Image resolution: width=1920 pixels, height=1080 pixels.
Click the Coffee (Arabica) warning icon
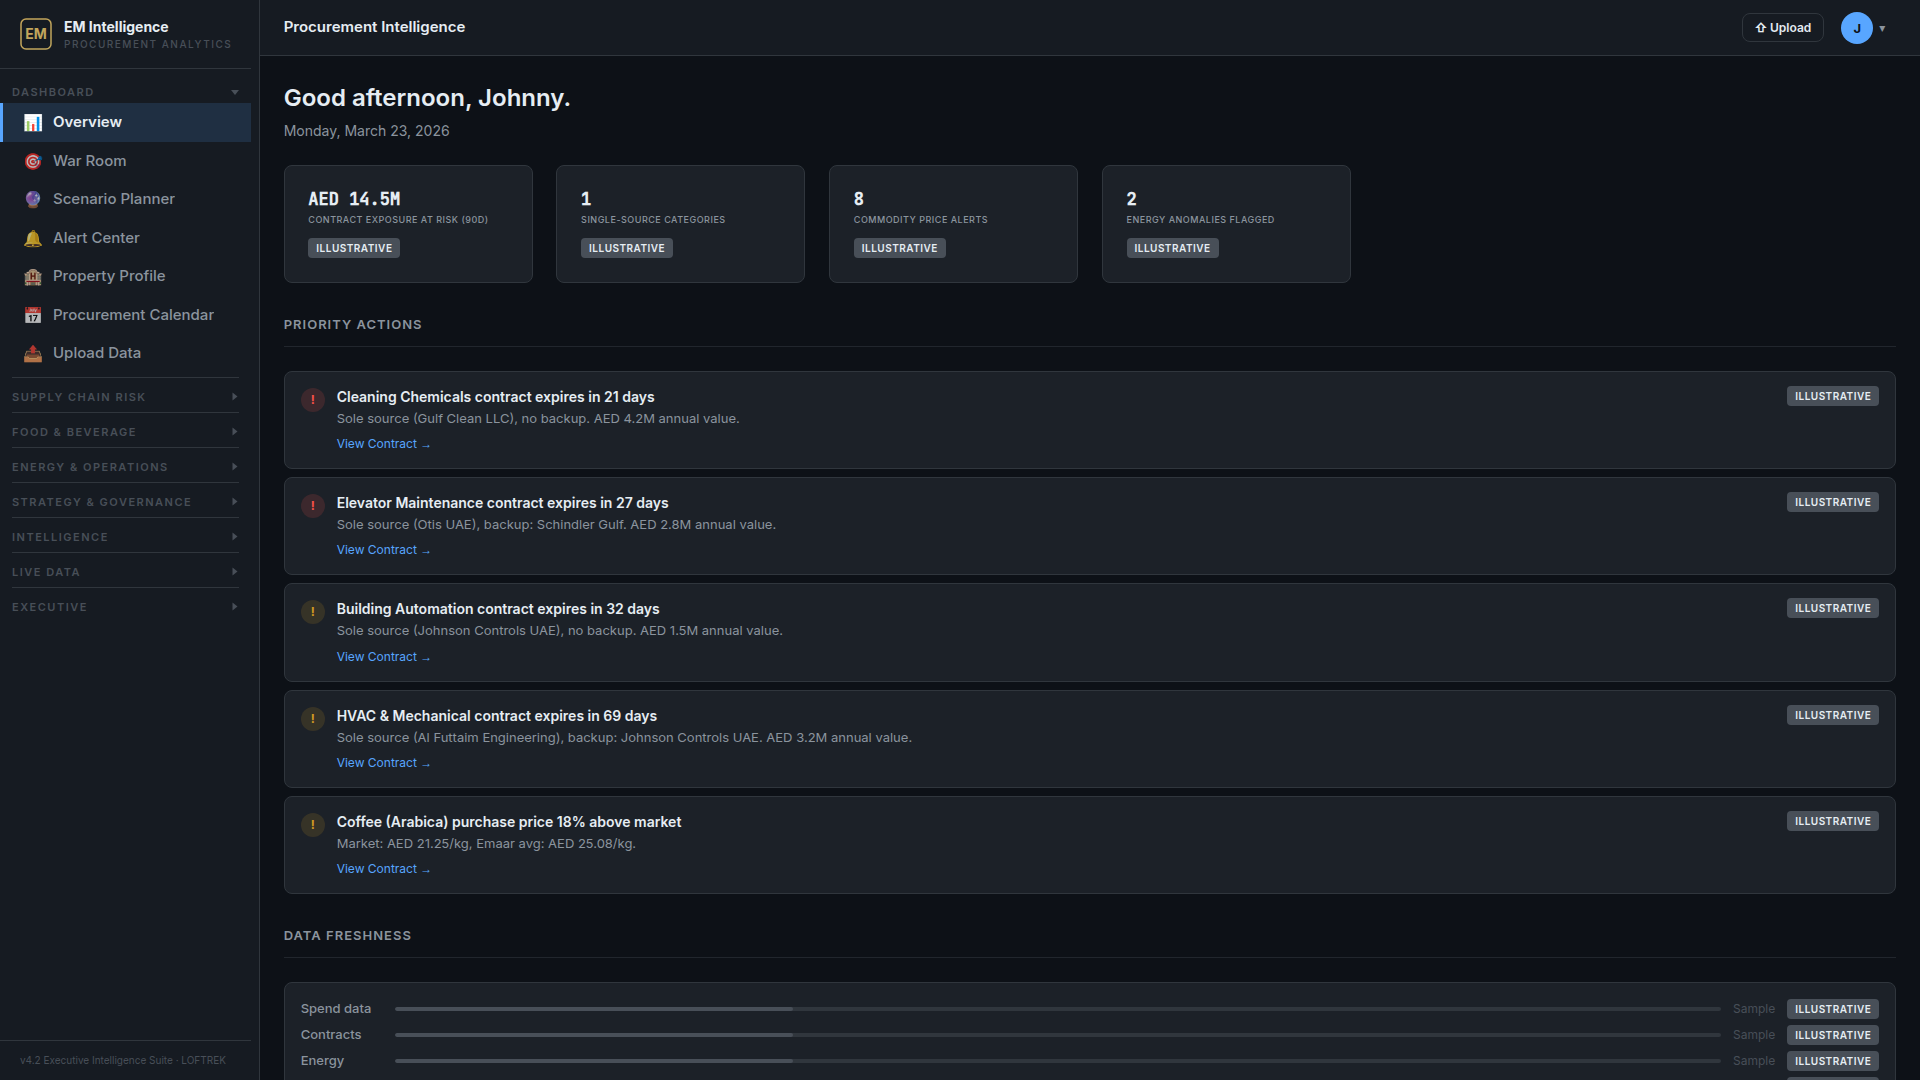point(313,825)
